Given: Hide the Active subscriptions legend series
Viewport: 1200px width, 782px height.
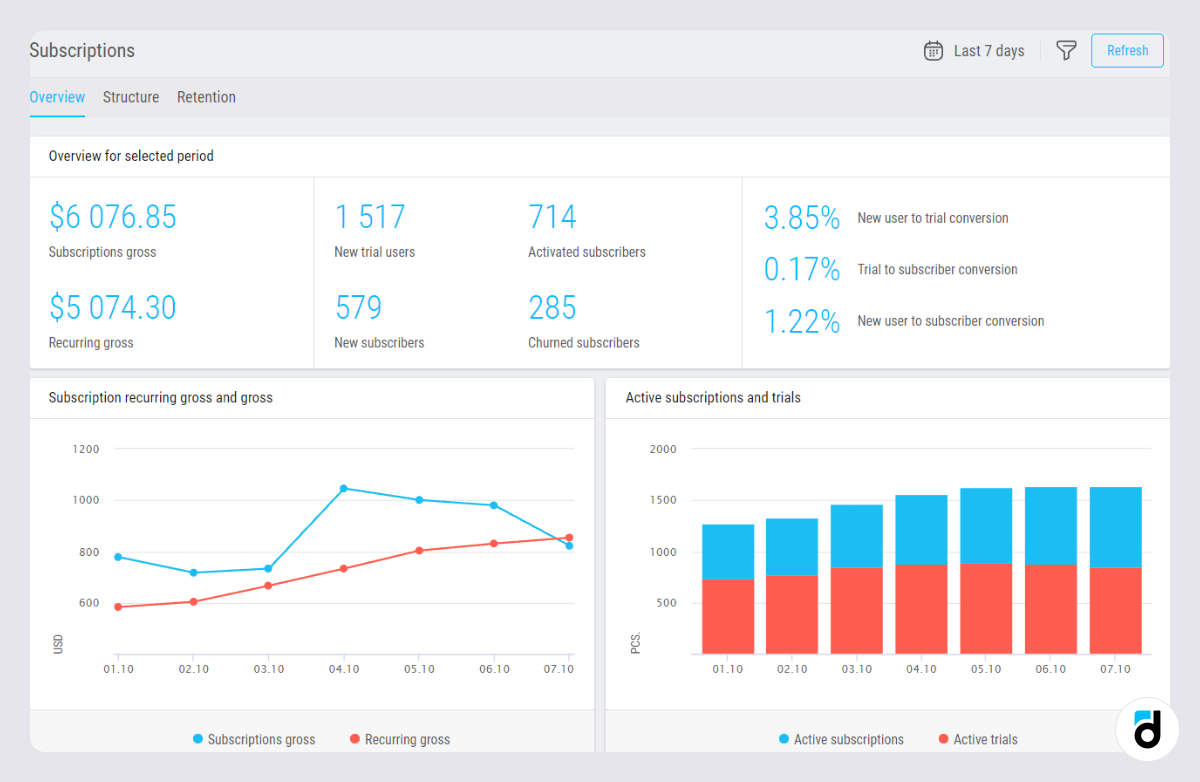Looking at the screenshot, I should (841, 740).
